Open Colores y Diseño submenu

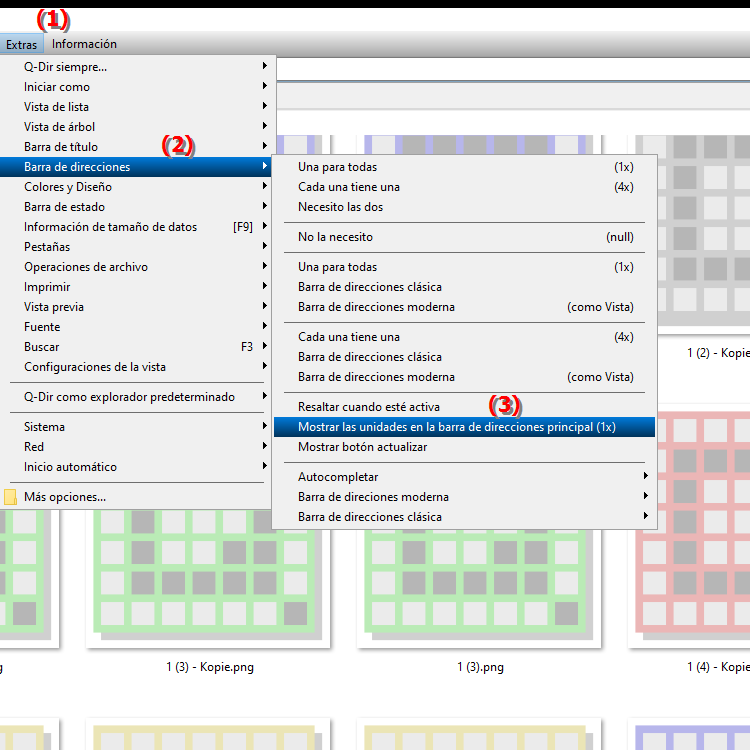[136, 187]
